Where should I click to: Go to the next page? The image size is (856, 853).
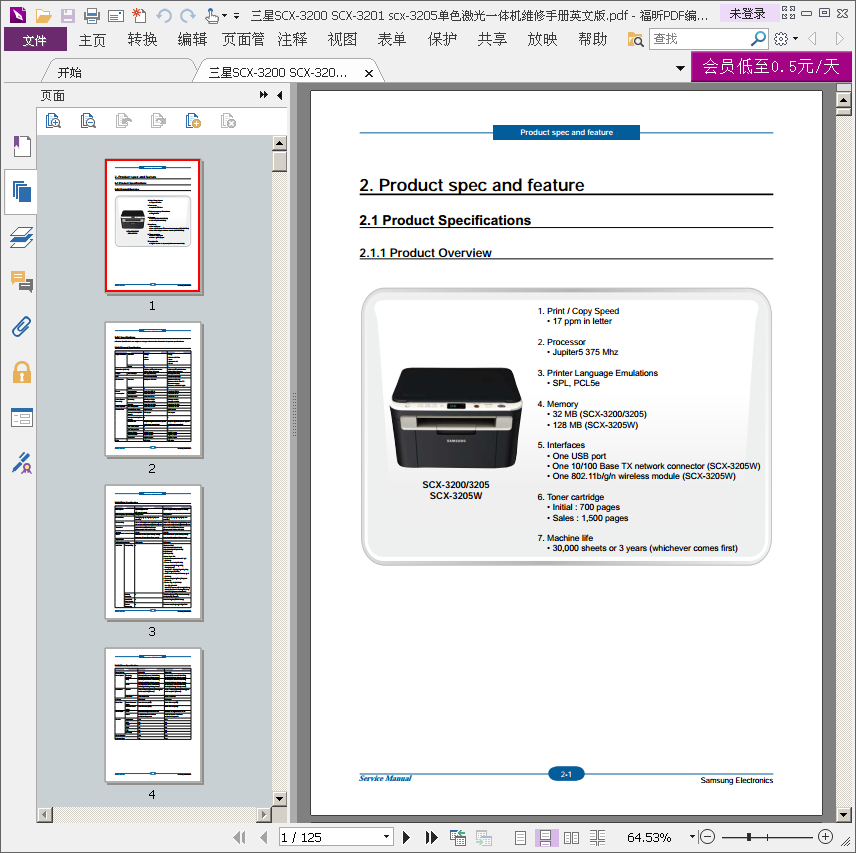click(406, 837)
